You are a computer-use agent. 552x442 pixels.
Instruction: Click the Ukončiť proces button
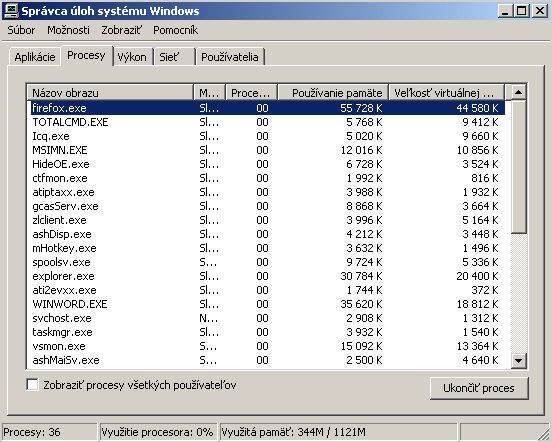(x=479, y=388)
